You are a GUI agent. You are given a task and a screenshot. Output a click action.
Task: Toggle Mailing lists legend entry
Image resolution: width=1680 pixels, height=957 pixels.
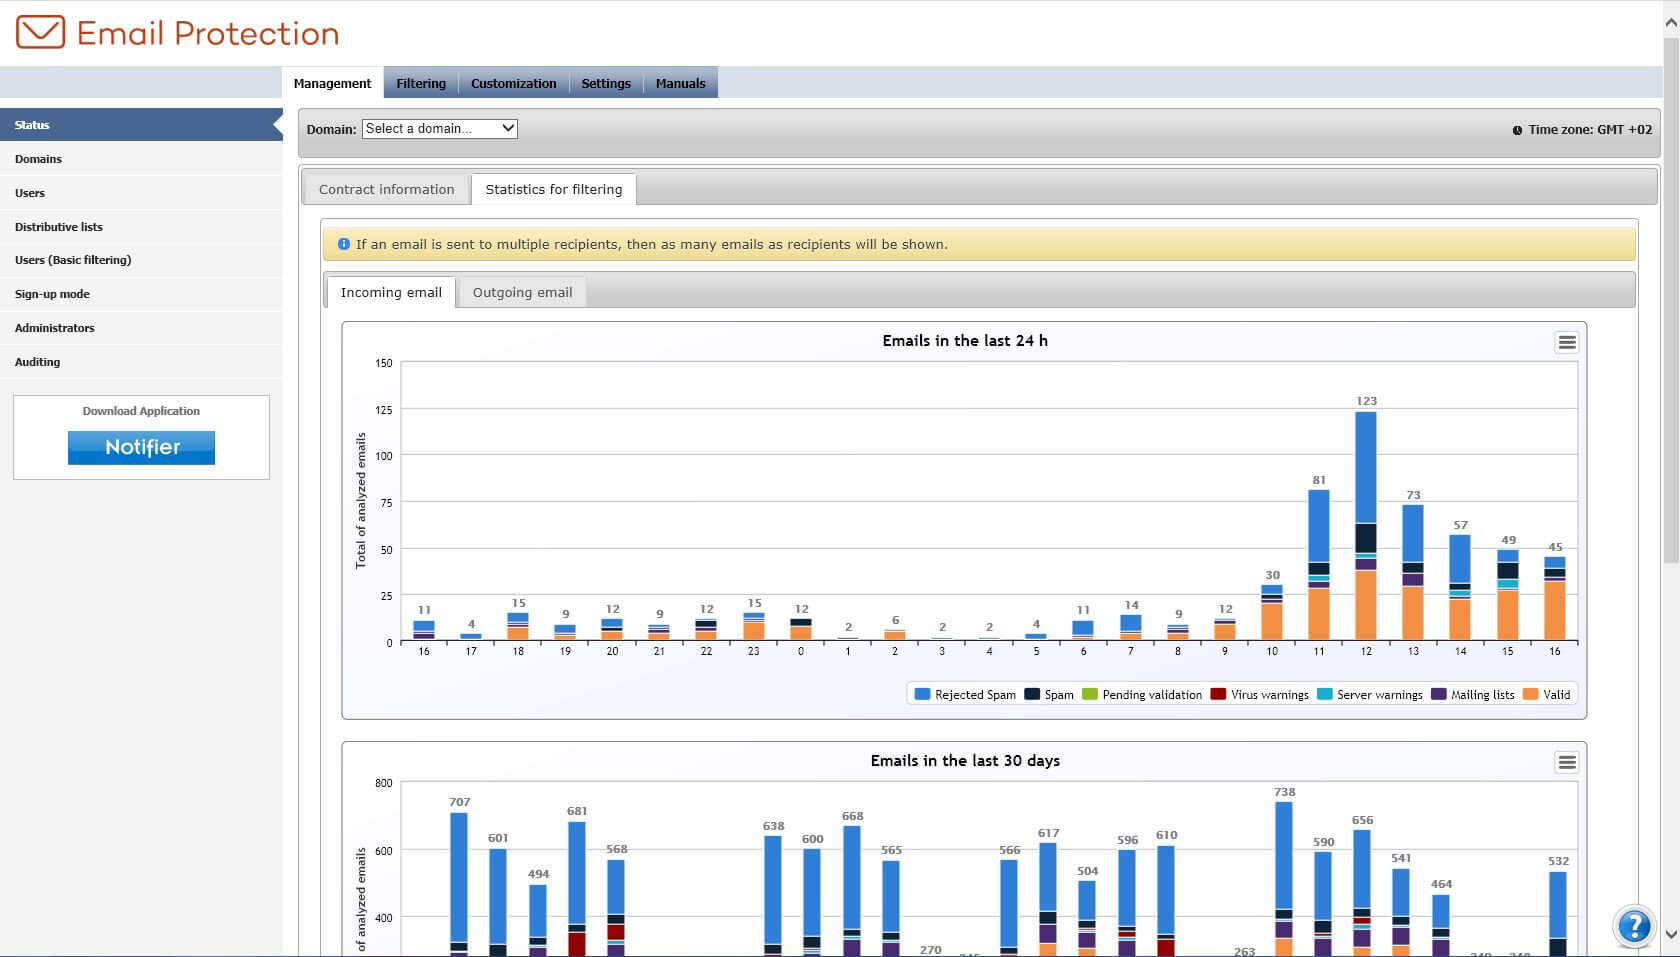point(1472,694)
